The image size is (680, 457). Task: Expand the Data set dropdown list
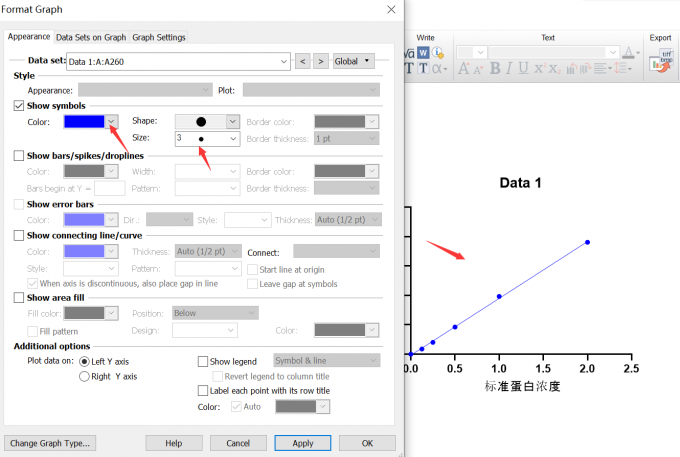point(283,61)
